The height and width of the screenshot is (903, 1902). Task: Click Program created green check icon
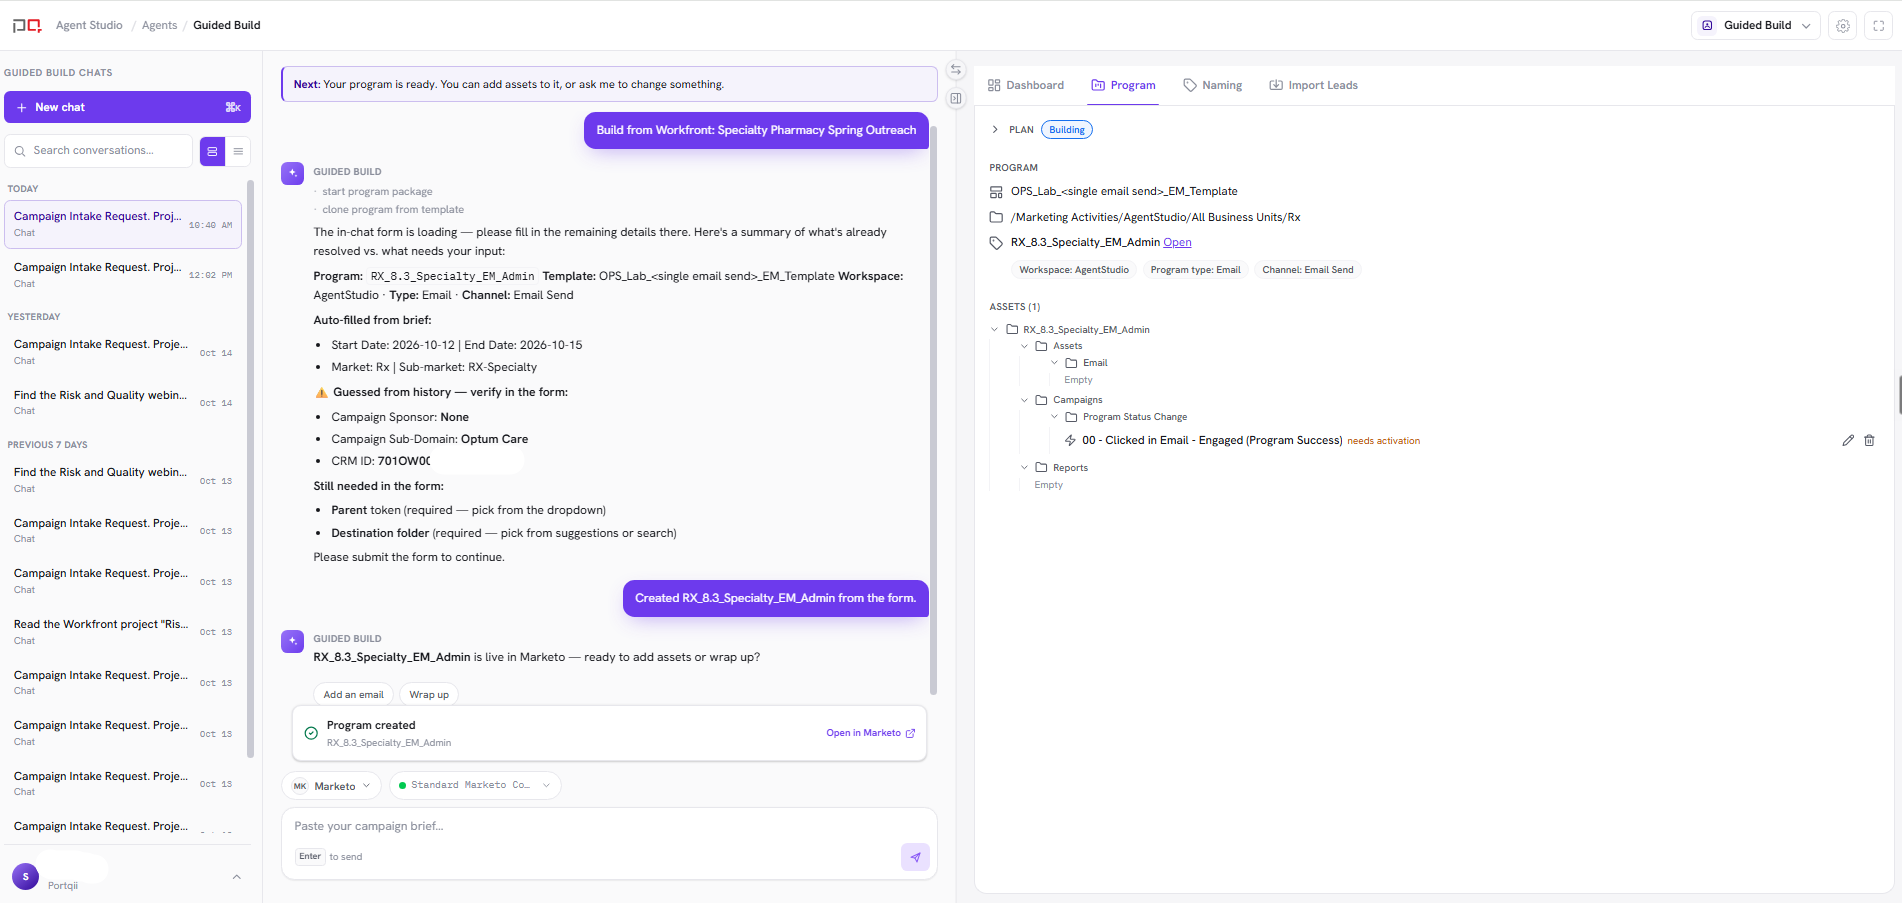click(x=311, y=733)
